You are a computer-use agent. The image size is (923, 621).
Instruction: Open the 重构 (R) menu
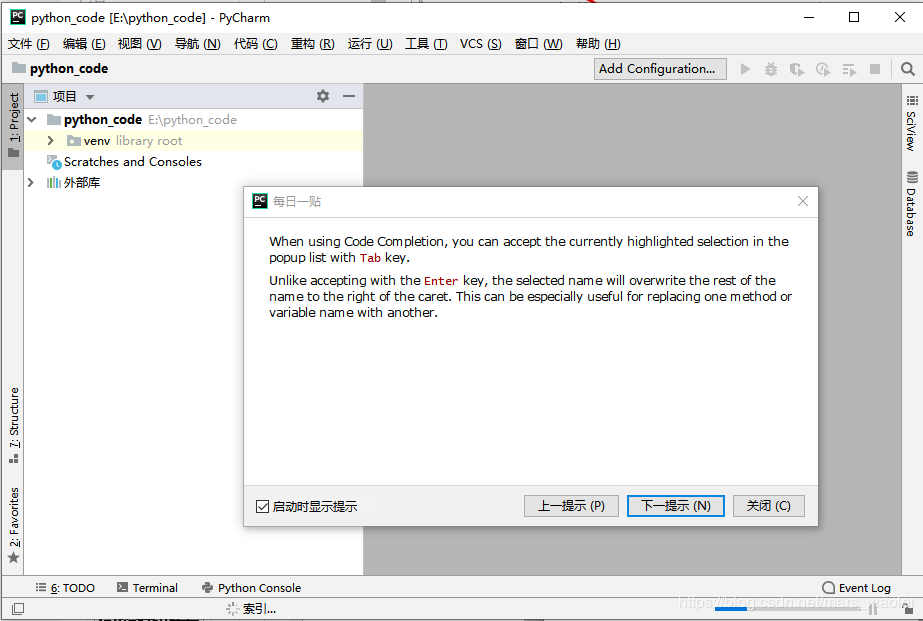point(313,44)
